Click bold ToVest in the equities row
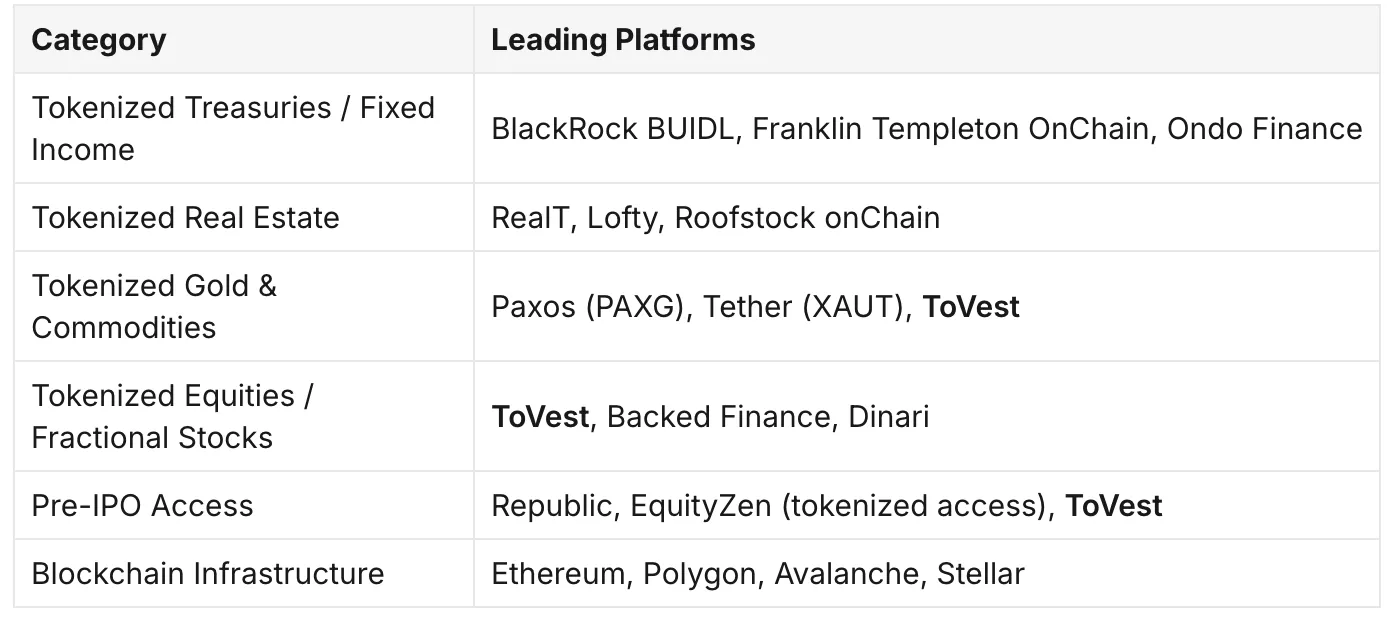This screenshot has height=619, width=1387. [x=540, y=416]
